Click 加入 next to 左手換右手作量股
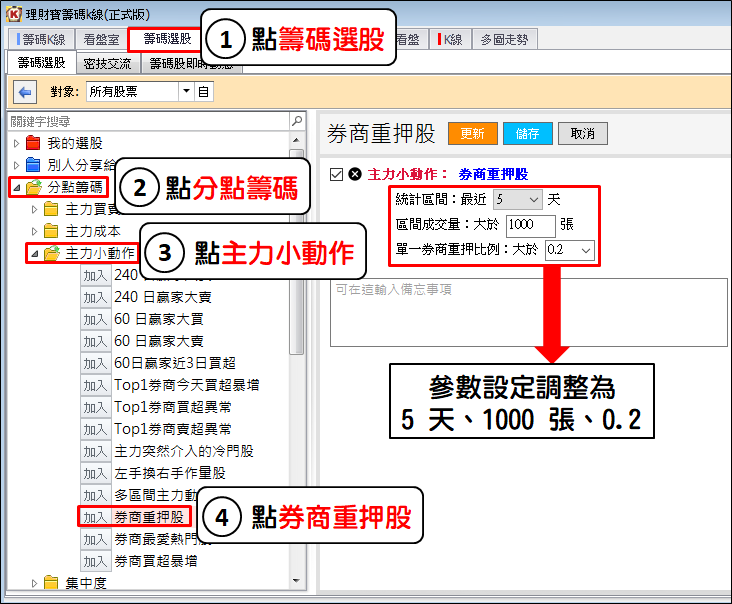The width and height of the screenshot is (732, 604). point(96,473)
